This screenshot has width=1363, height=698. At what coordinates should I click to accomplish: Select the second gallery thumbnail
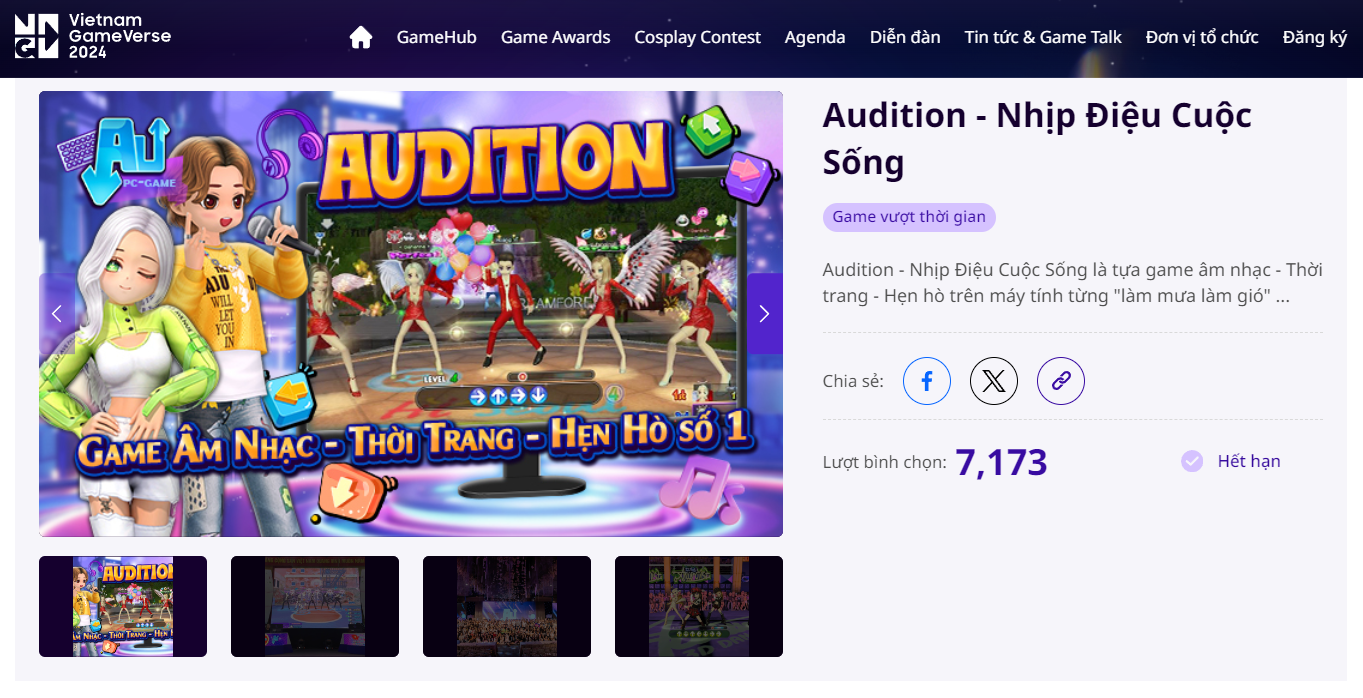click(315, 607)
